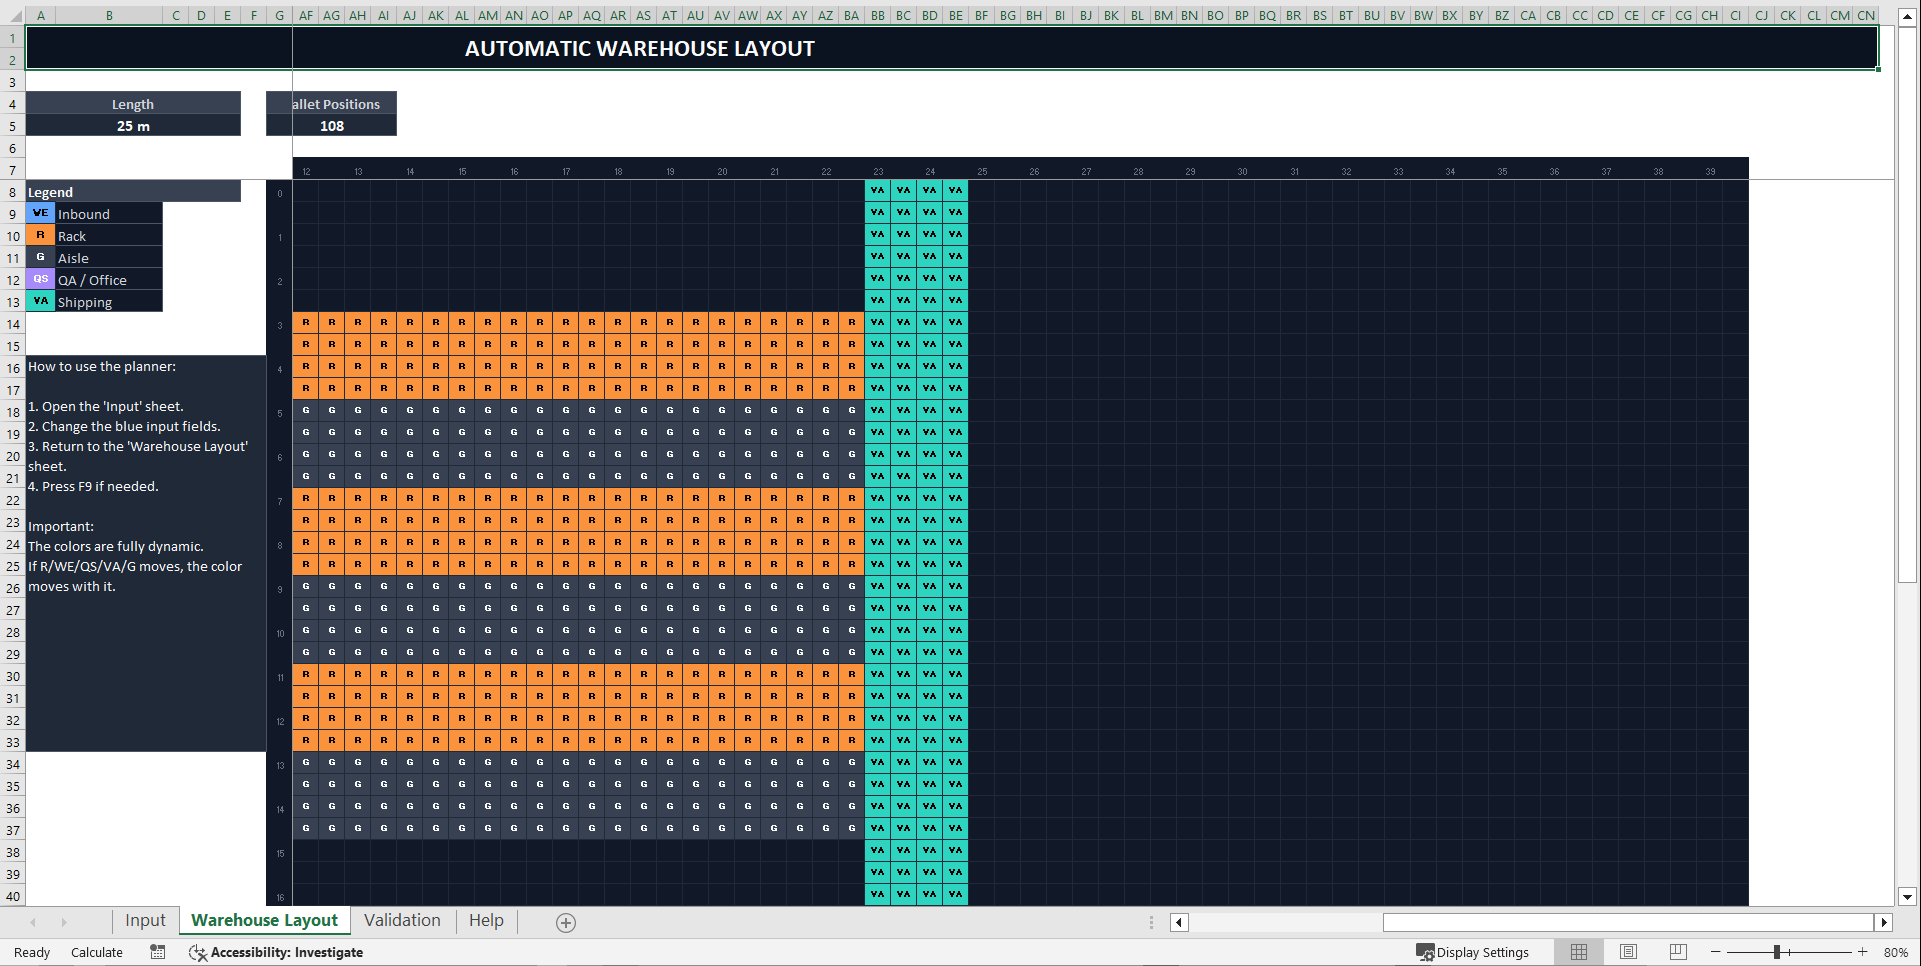Click the 'Ready' status bar indicator
Image resolution: width=1921 pixels, height=966 pixels.
(32, 952)
